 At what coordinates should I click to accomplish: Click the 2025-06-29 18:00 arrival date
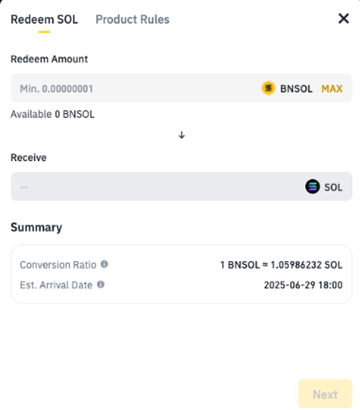coord(303,285)
